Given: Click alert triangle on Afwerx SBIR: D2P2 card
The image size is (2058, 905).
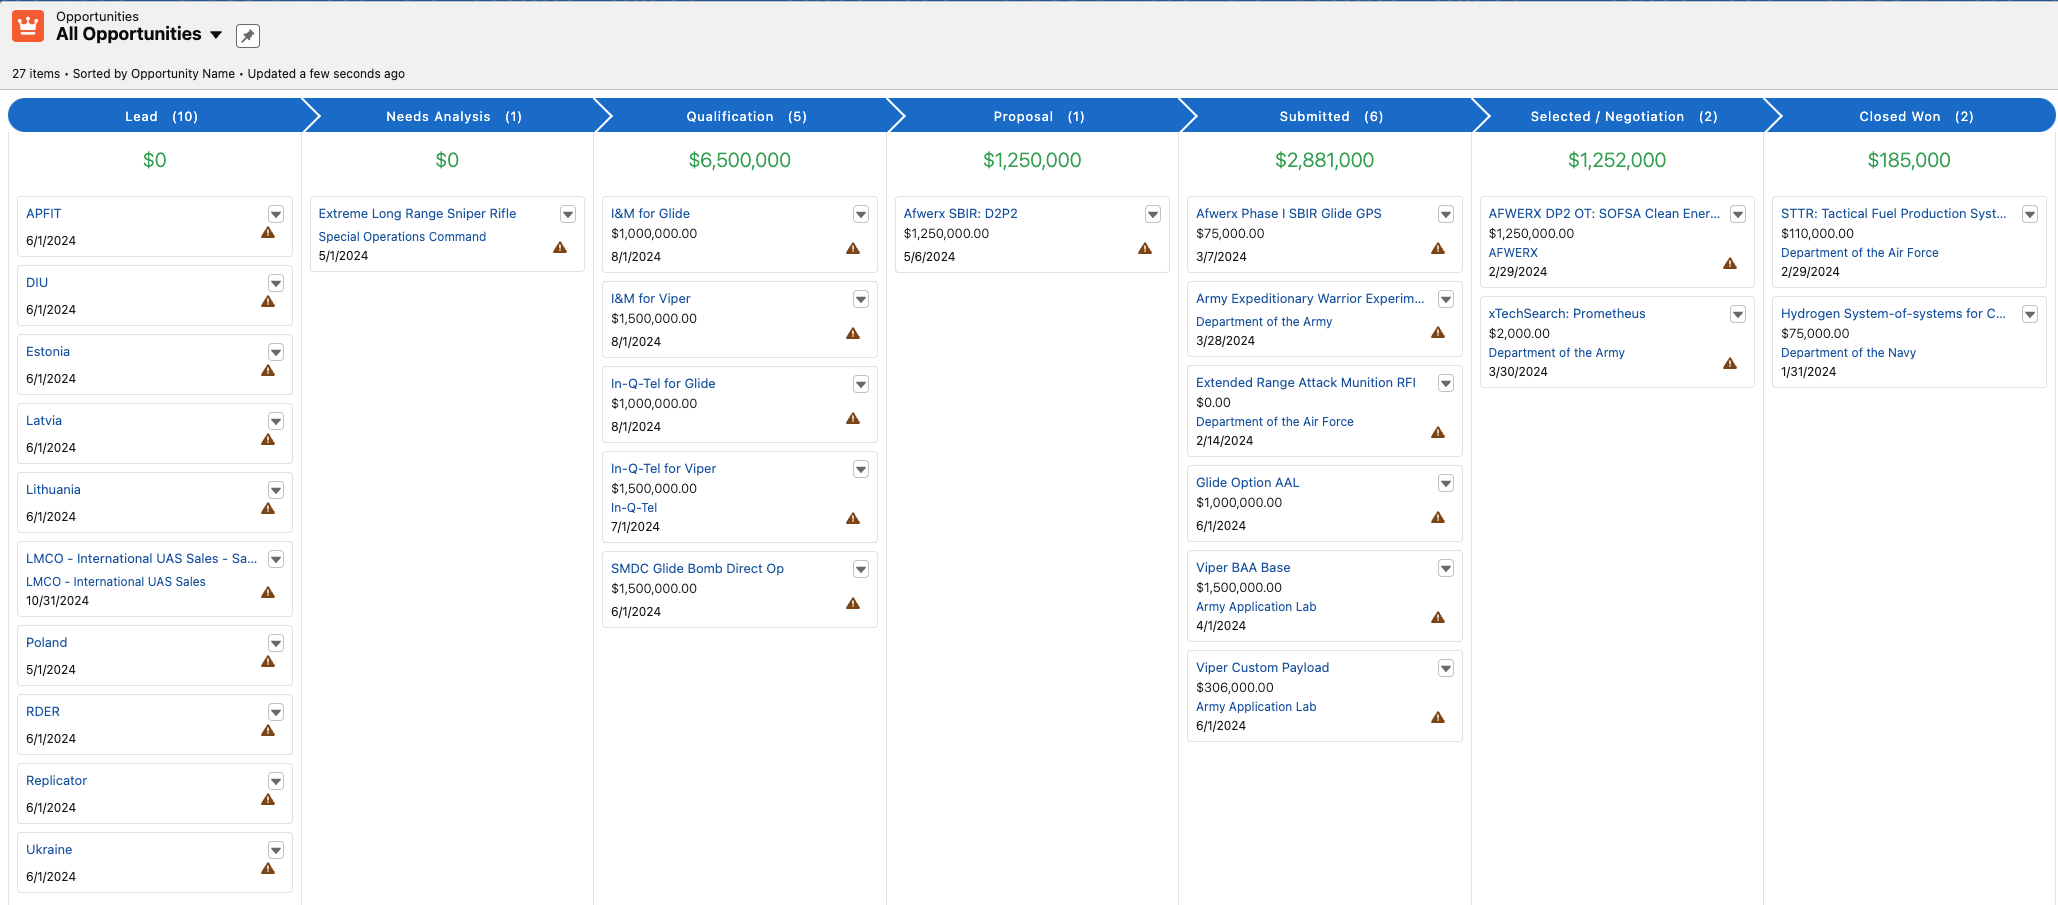Looking at the screenshot, I should (1145, 249).
